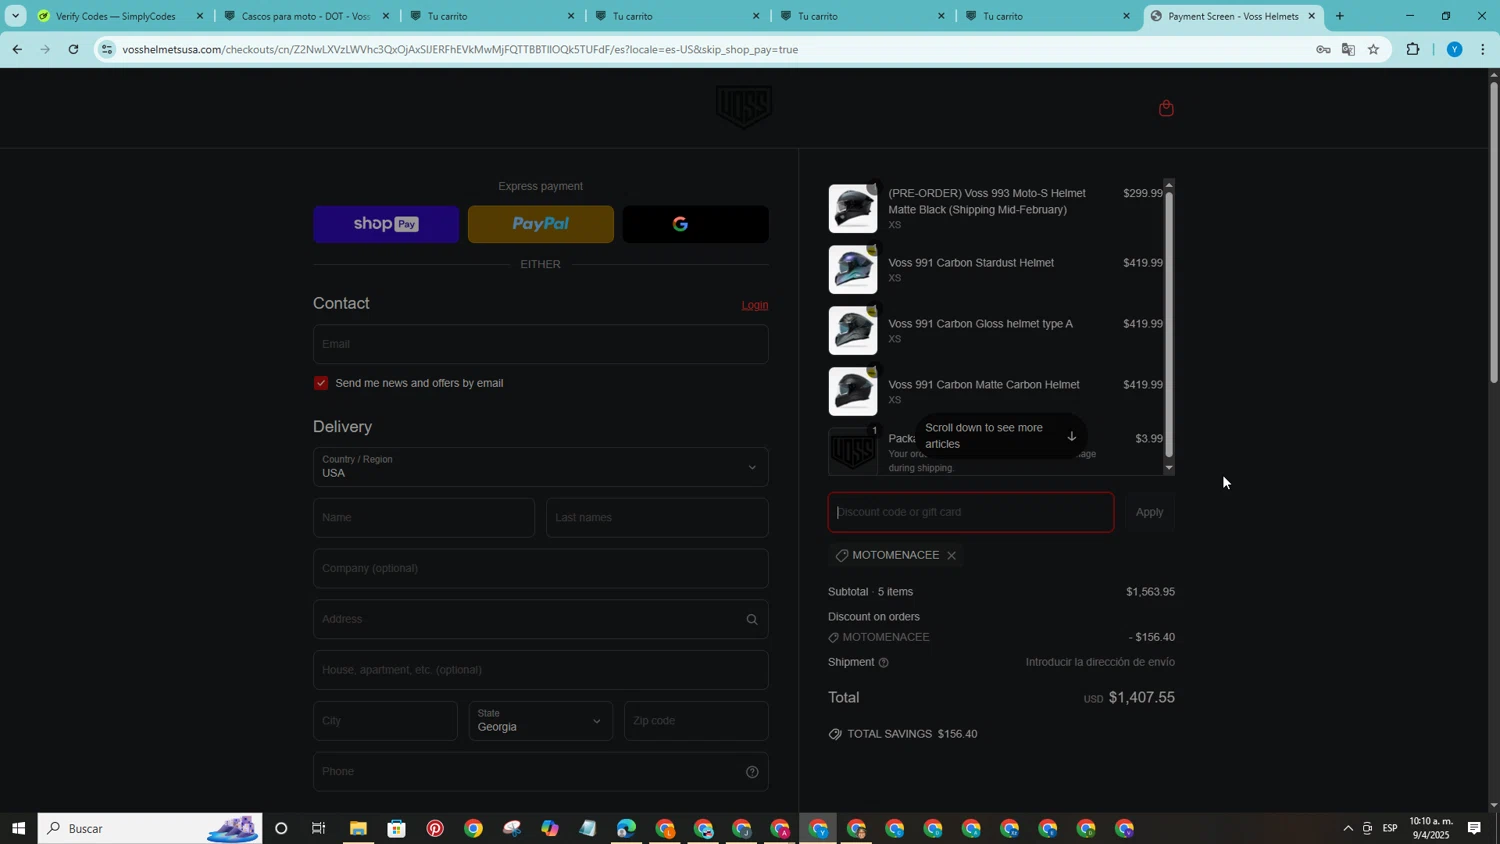
Task: Click the Apply discount button
Action: coord(1150,512)
